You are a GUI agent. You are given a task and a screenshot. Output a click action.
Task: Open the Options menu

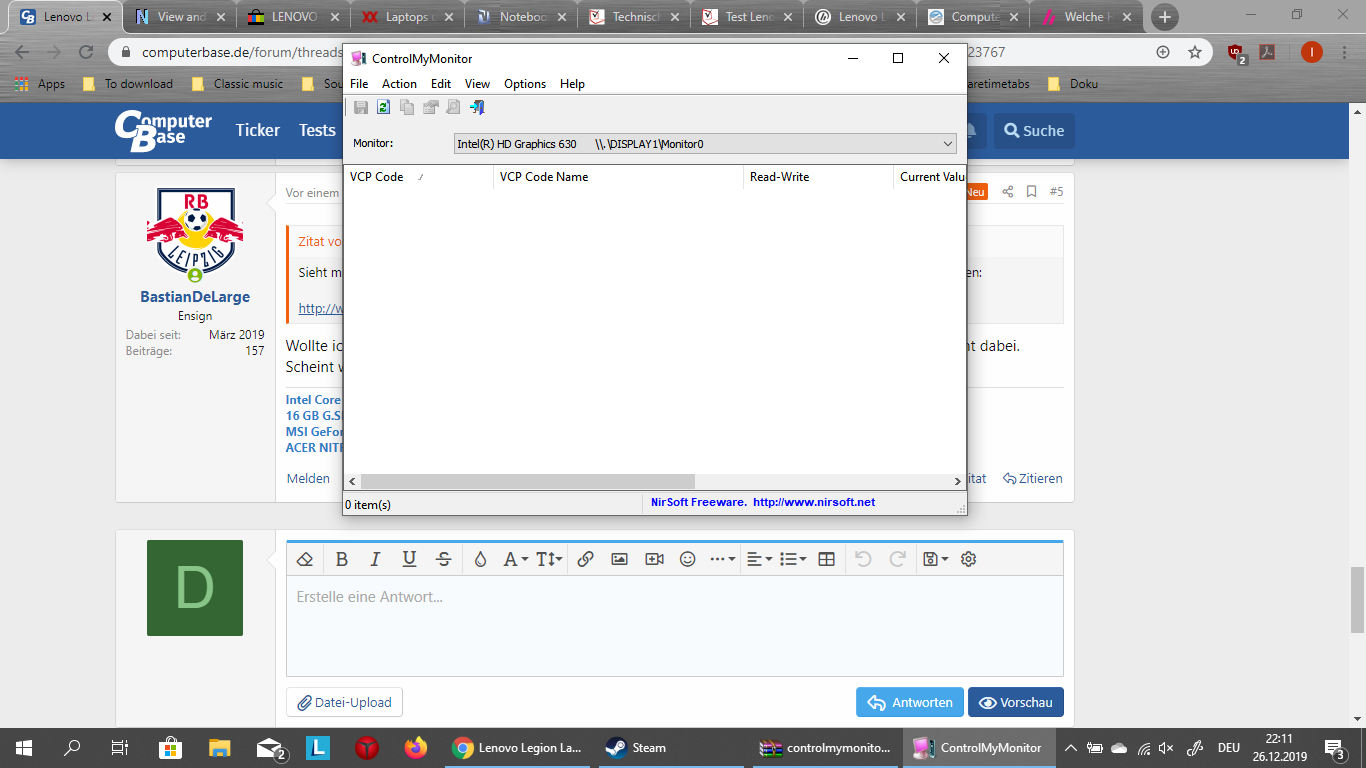click(x=525, y=84)
